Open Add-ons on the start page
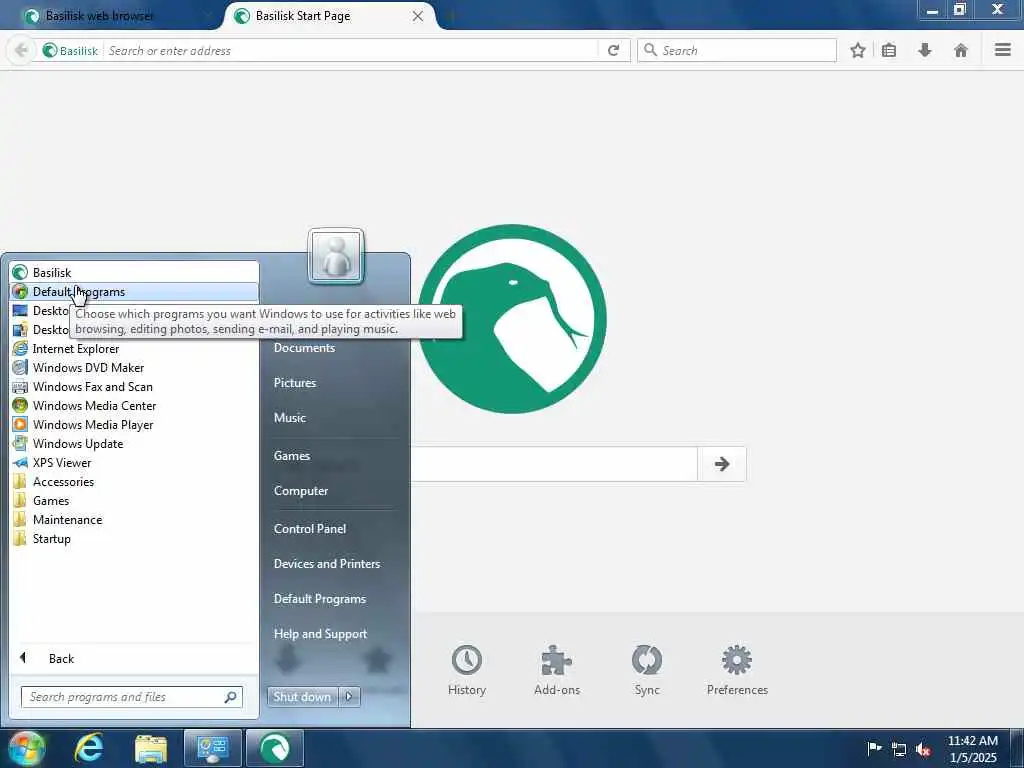This screenshot has height=768, width=1024. [556, 671]
